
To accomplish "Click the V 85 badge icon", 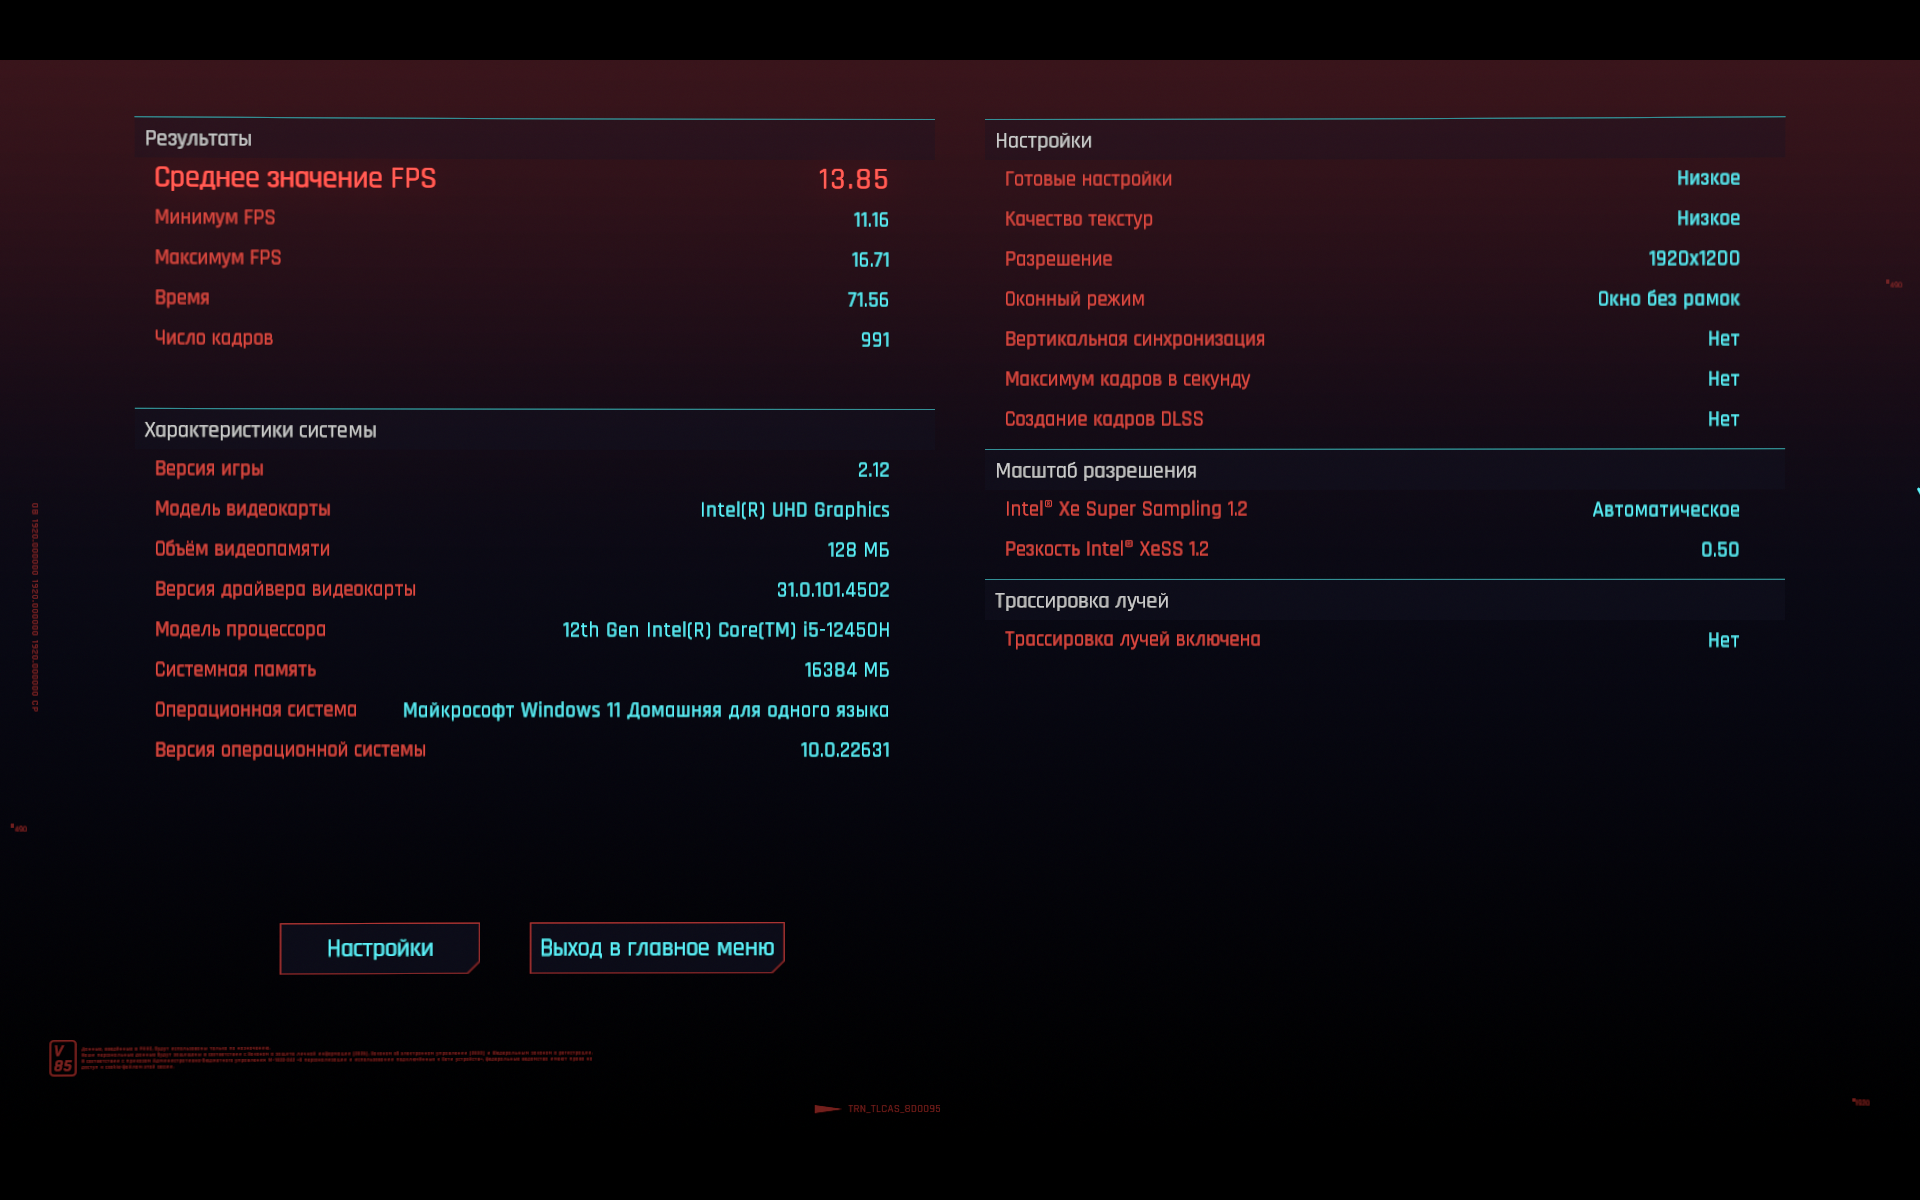I will [63, 1058].
